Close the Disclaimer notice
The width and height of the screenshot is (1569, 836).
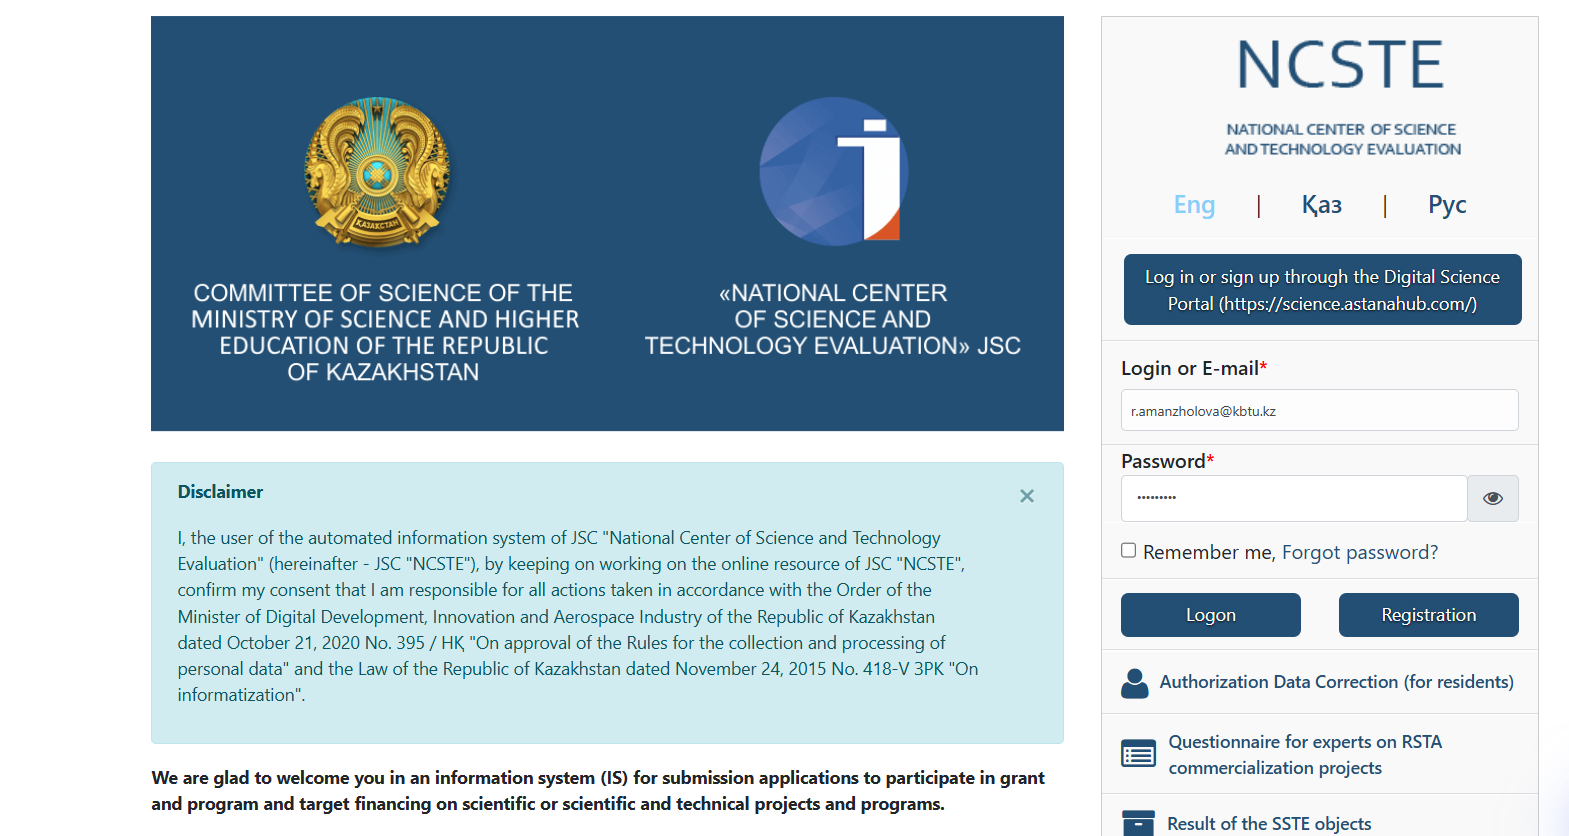coord(1026,496)
